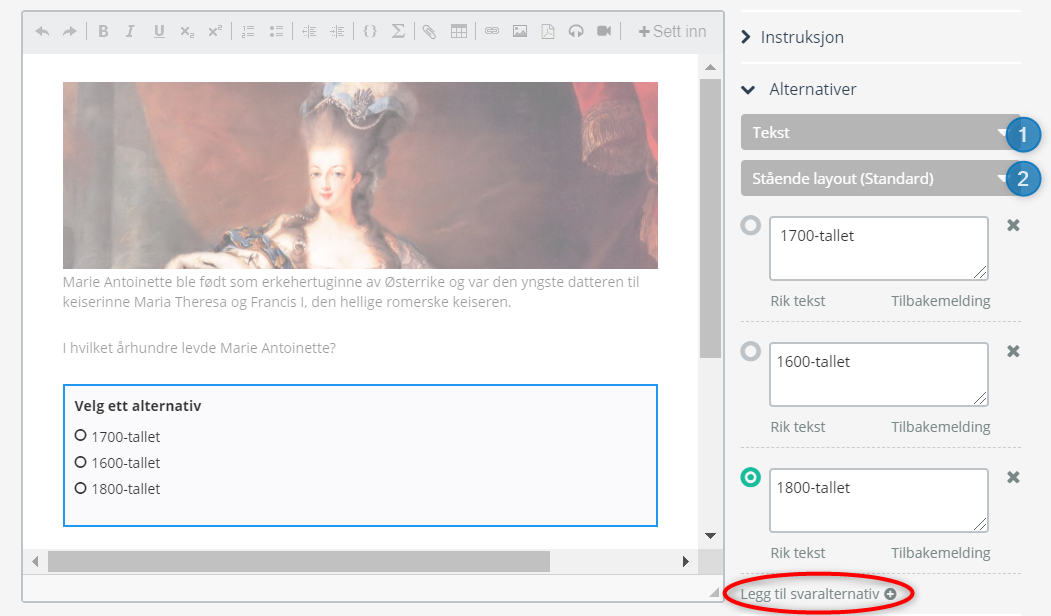This screenshot has height=616, width=1051.
Task: Open the Sett inn menu
Action: point(672,32)
